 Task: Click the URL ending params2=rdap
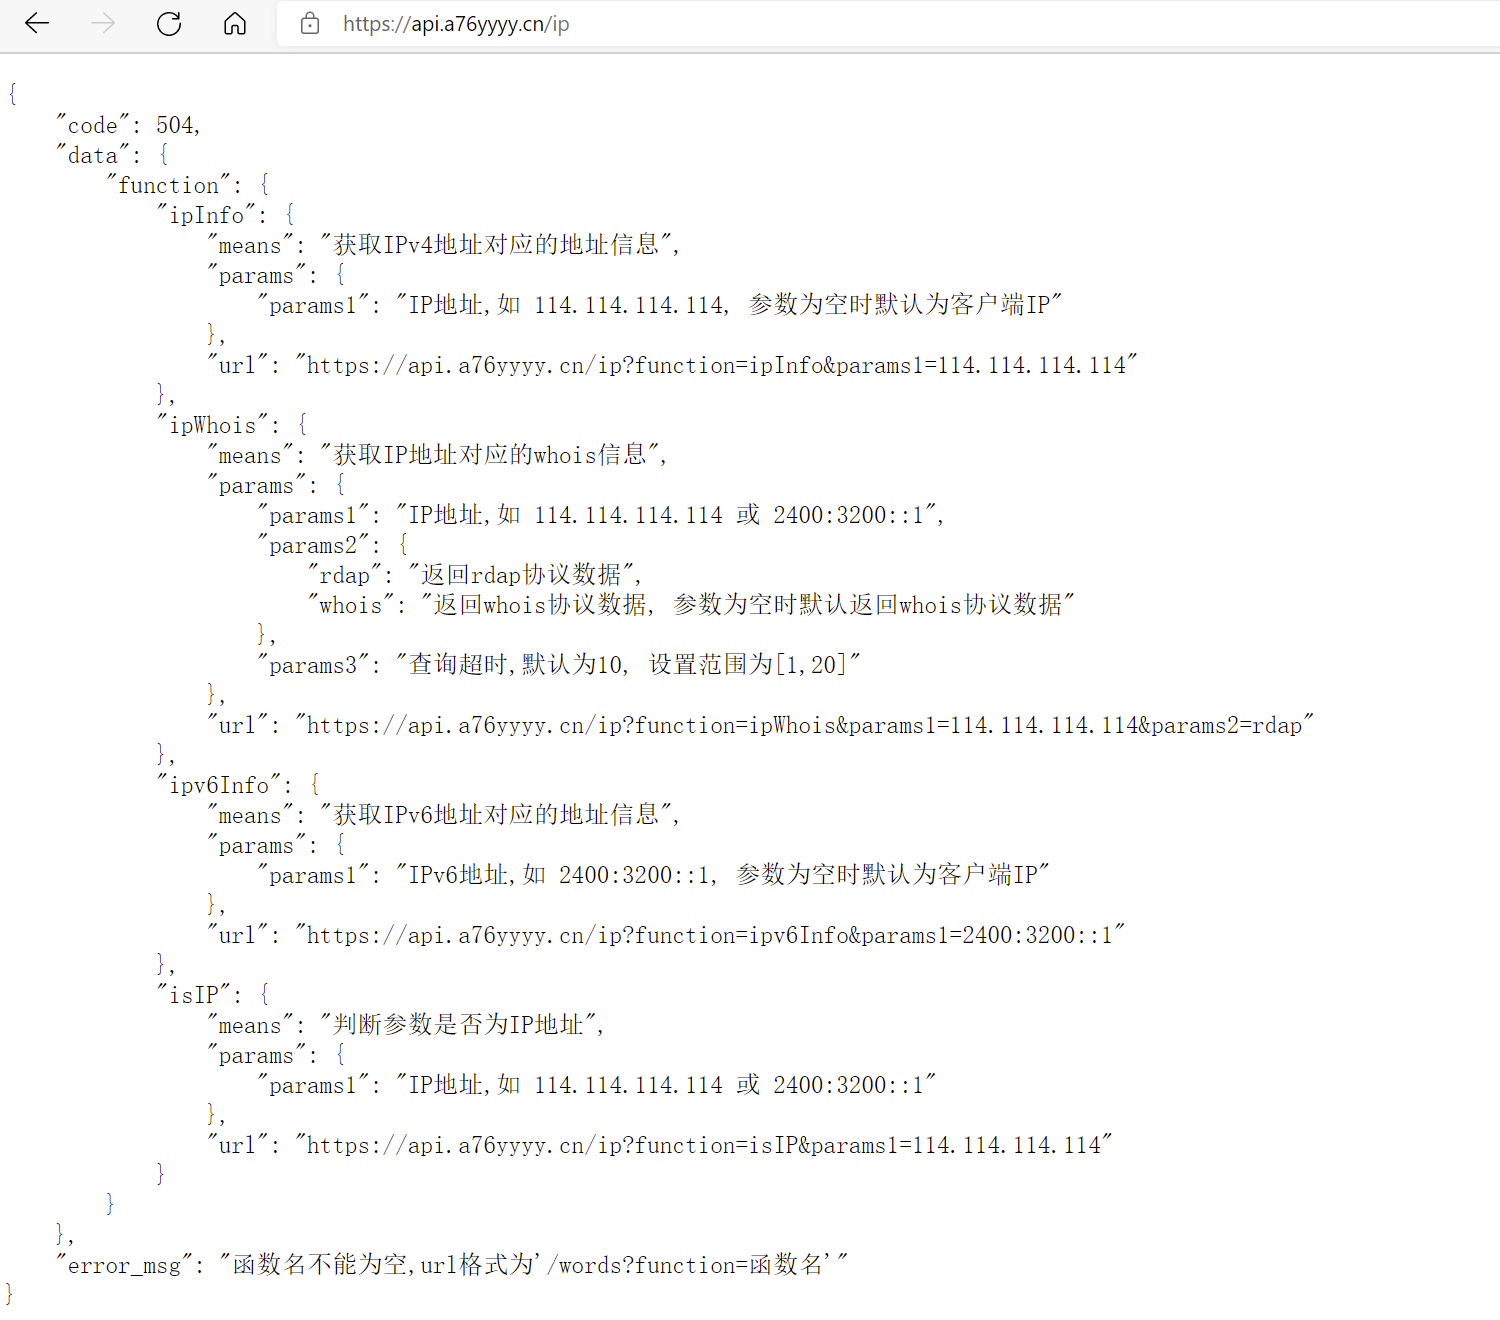click(x=805, y=725)
